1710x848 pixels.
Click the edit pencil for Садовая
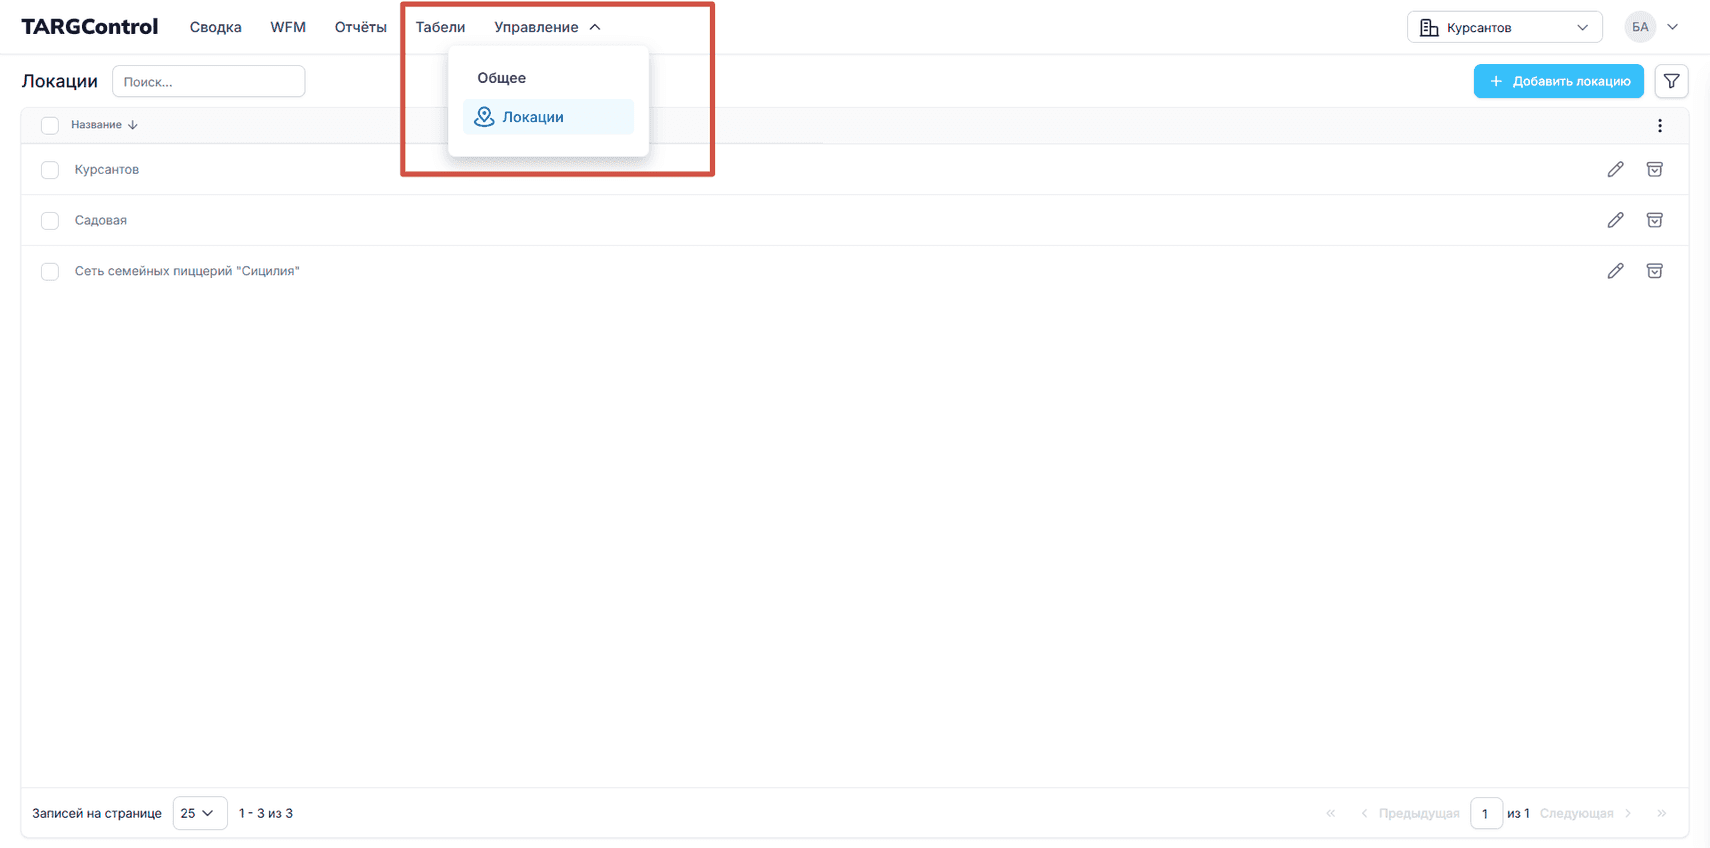pos(1615,220)
